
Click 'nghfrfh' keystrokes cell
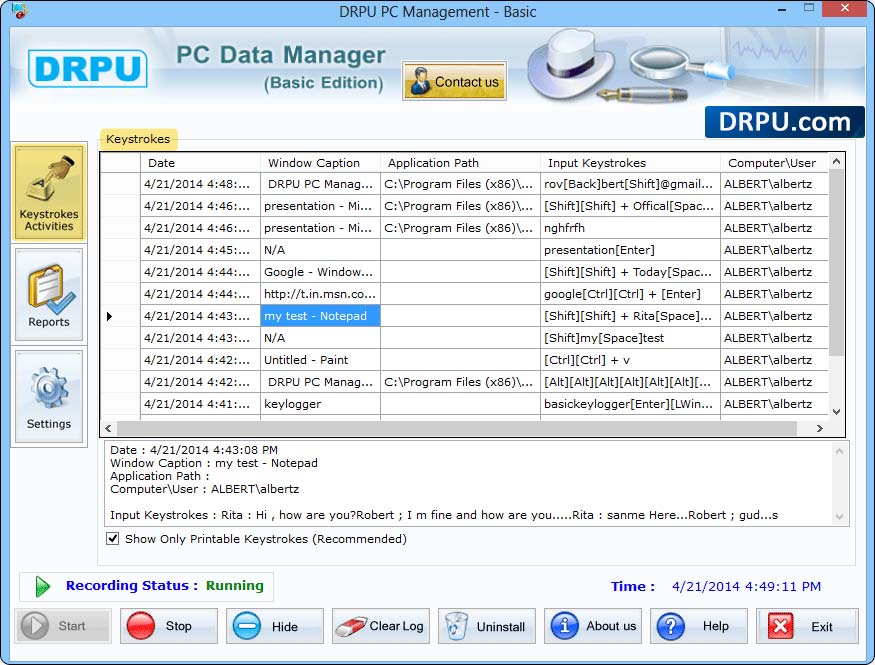pos(630,228)
